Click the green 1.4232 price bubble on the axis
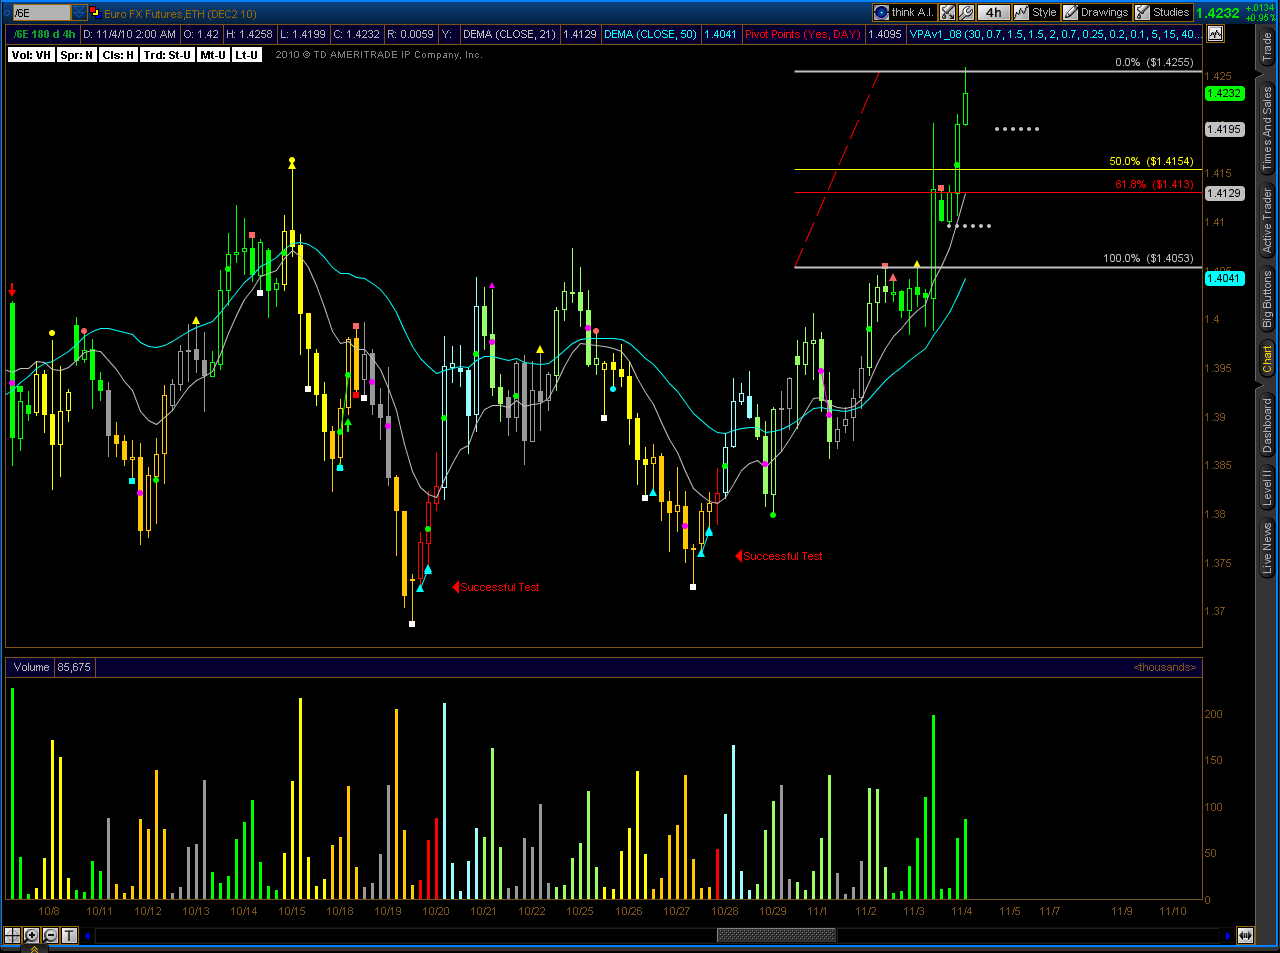The image size is (1280, 953). click(1224, 93)
